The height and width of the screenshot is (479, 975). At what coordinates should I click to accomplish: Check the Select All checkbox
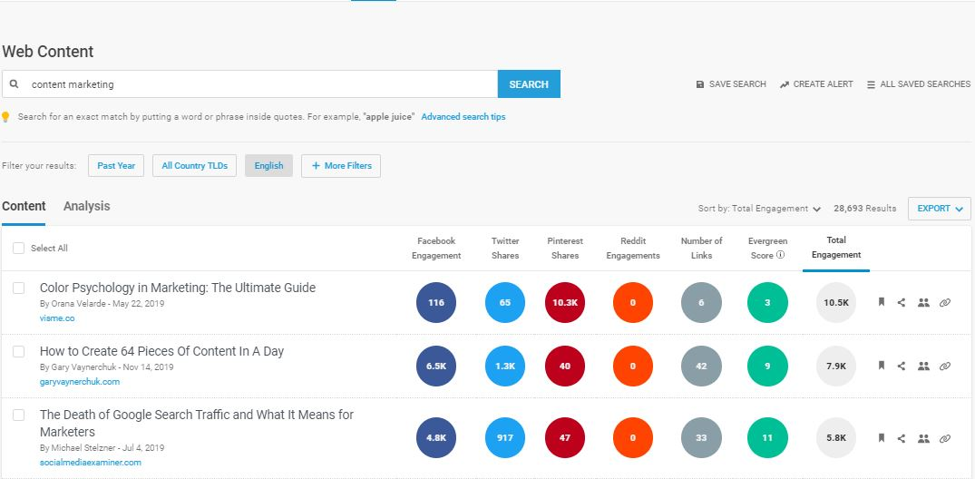[x=18, y=248]
